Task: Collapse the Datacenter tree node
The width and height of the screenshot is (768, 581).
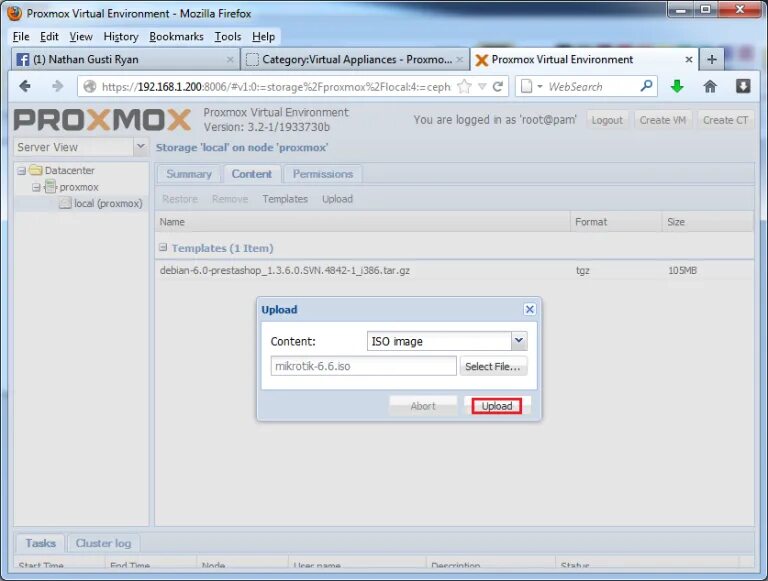Action: coord(22,171)
